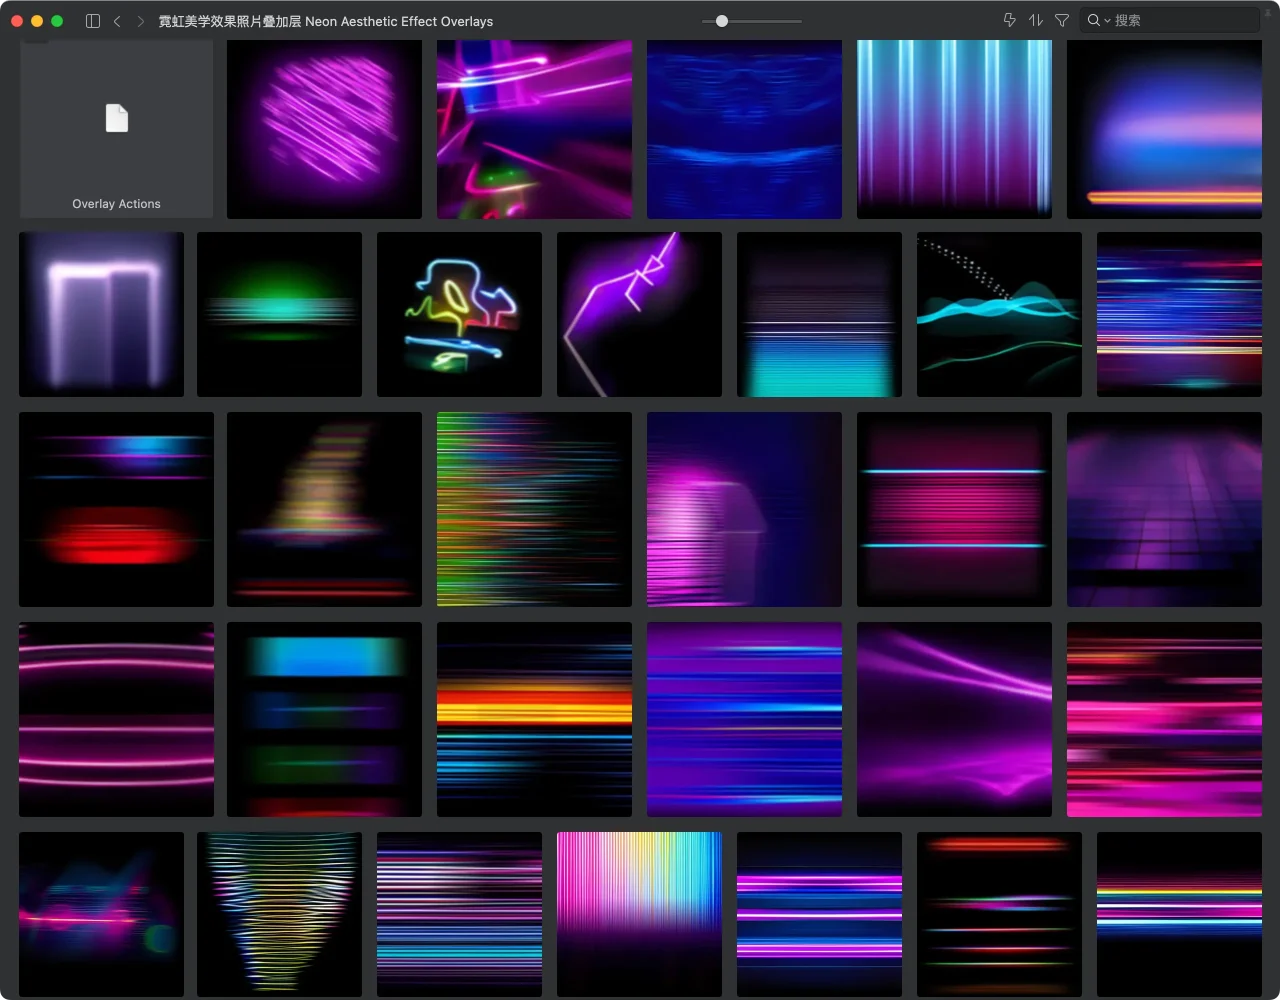
Task: Select the blue streaks with yellow line thumbnail
Action: click(1179, 314)
